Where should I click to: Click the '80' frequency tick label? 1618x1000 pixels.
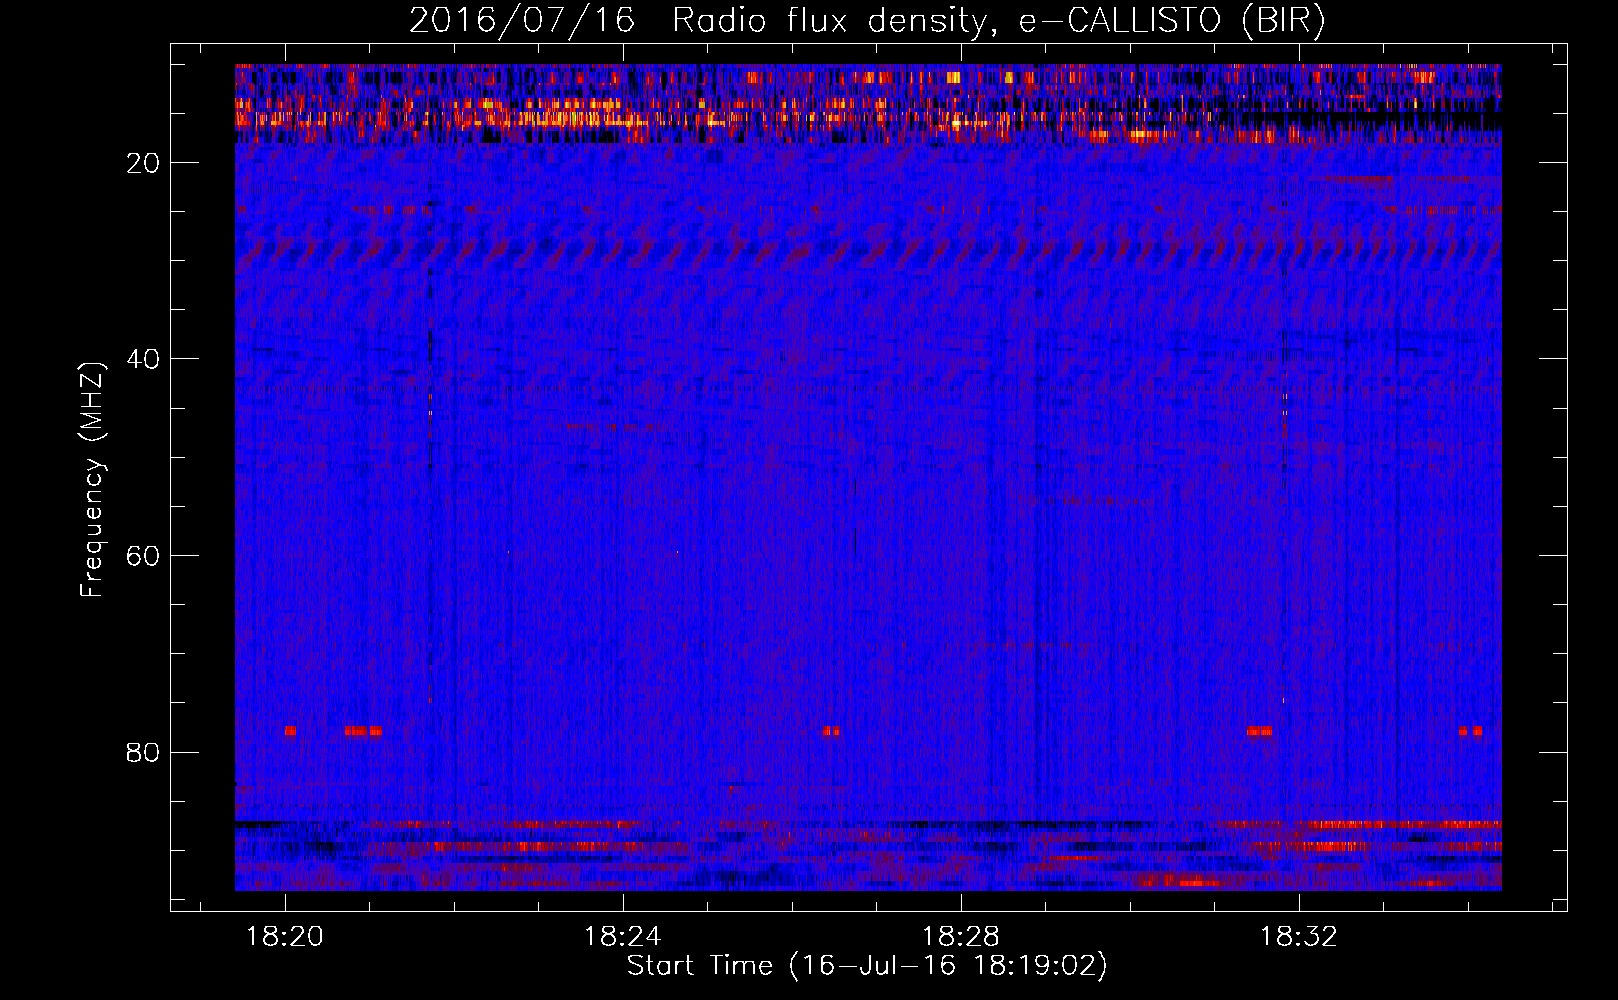(144, 752)
